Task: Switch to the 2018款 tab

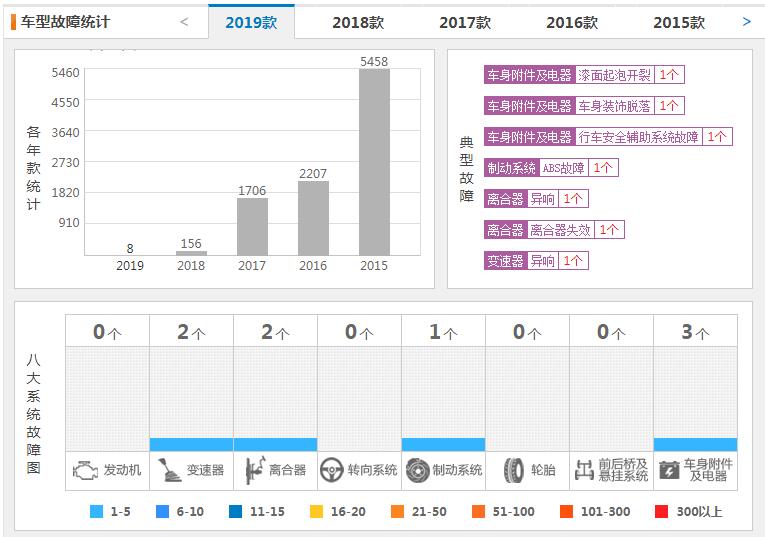Action: 358,22
